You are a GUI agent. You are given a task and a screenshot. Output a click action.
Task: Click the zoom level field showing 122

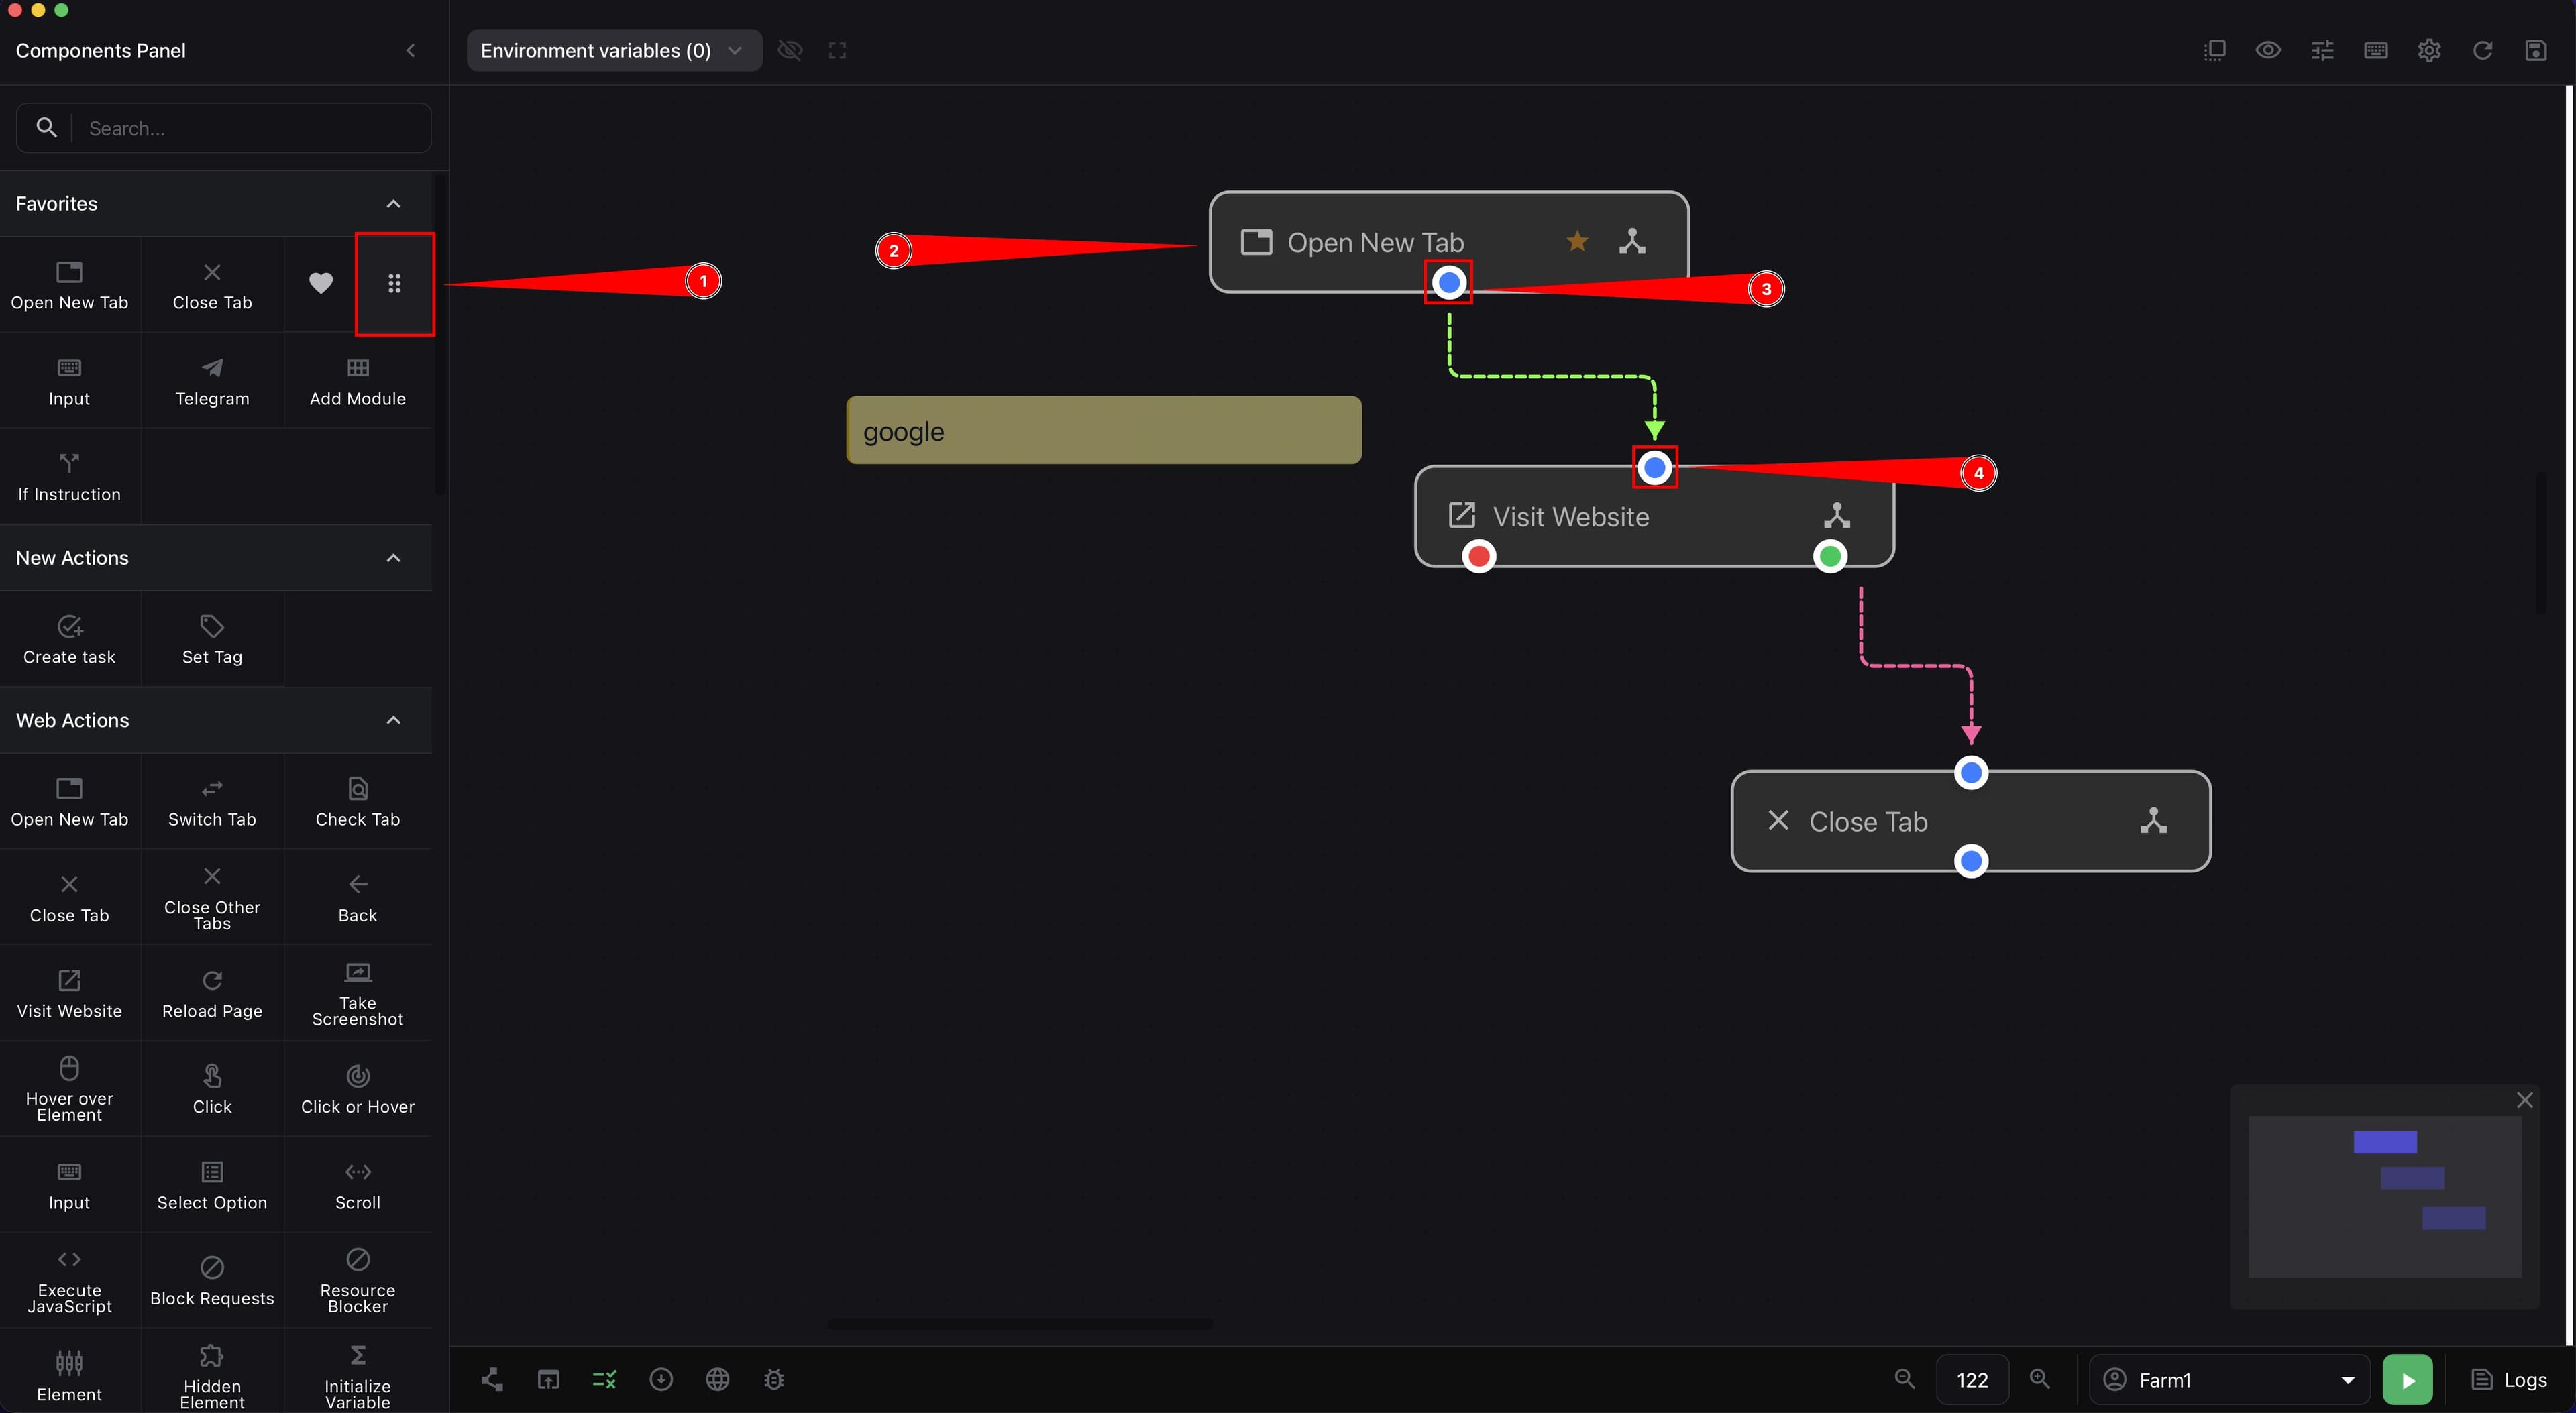tap(1972, 1380)
